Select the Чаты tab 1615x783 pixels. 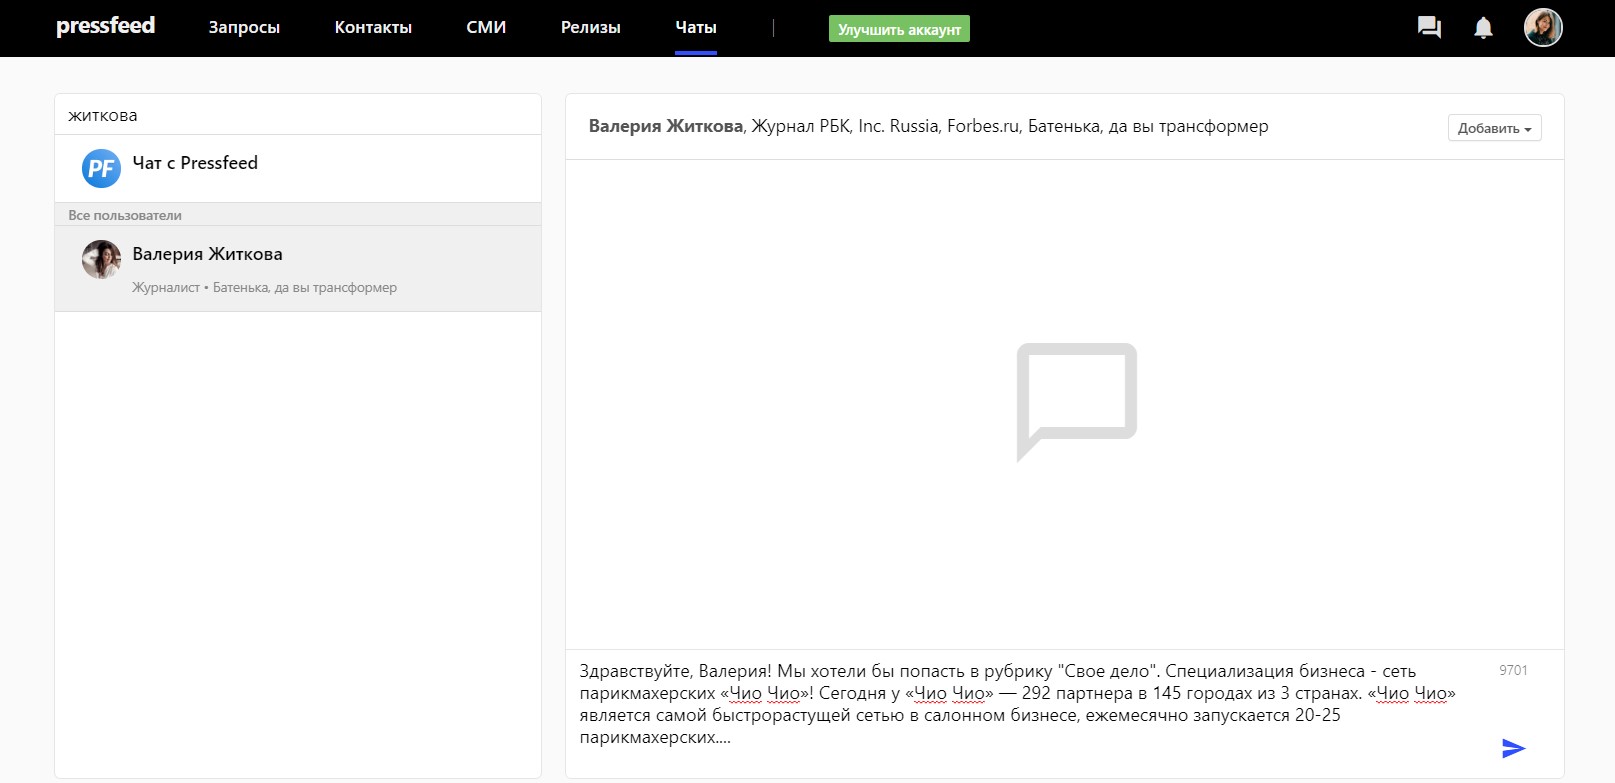pos(696,28)
